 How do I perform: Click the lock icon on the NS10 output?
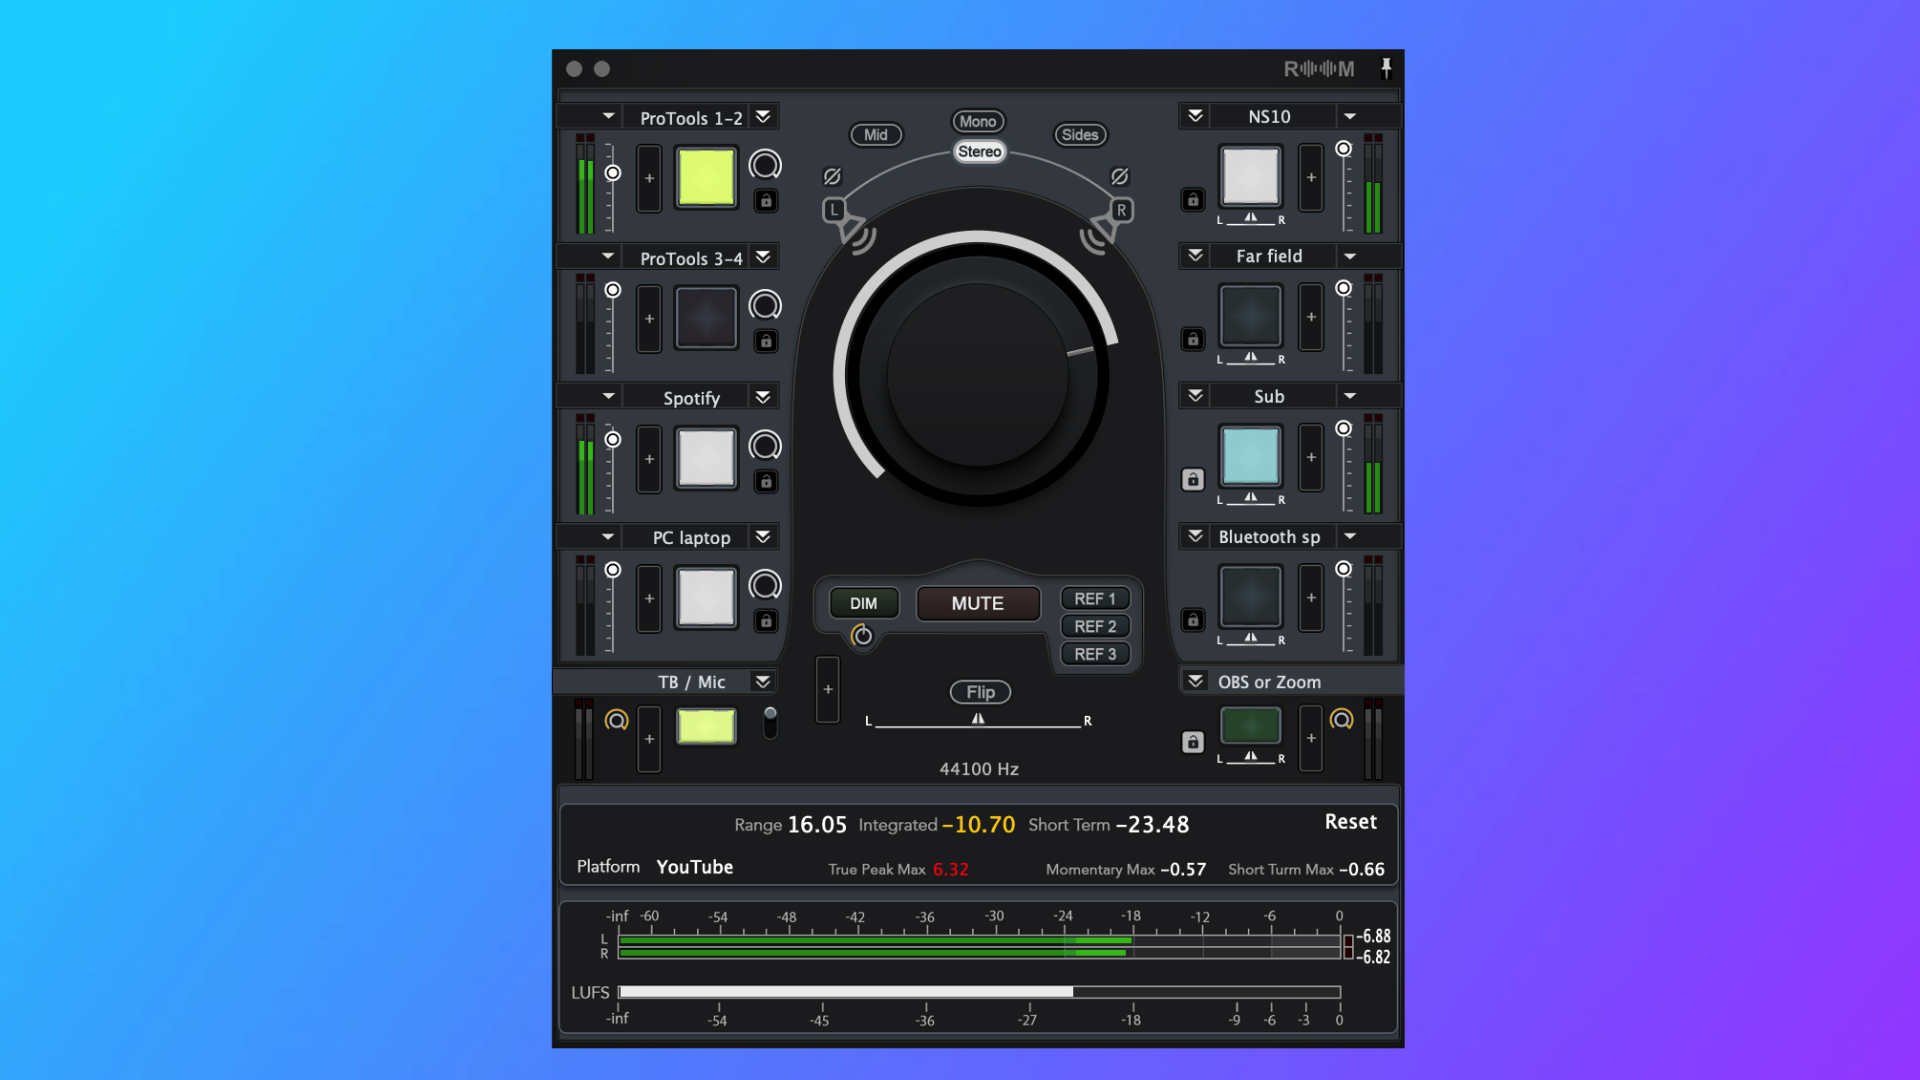1193,200
